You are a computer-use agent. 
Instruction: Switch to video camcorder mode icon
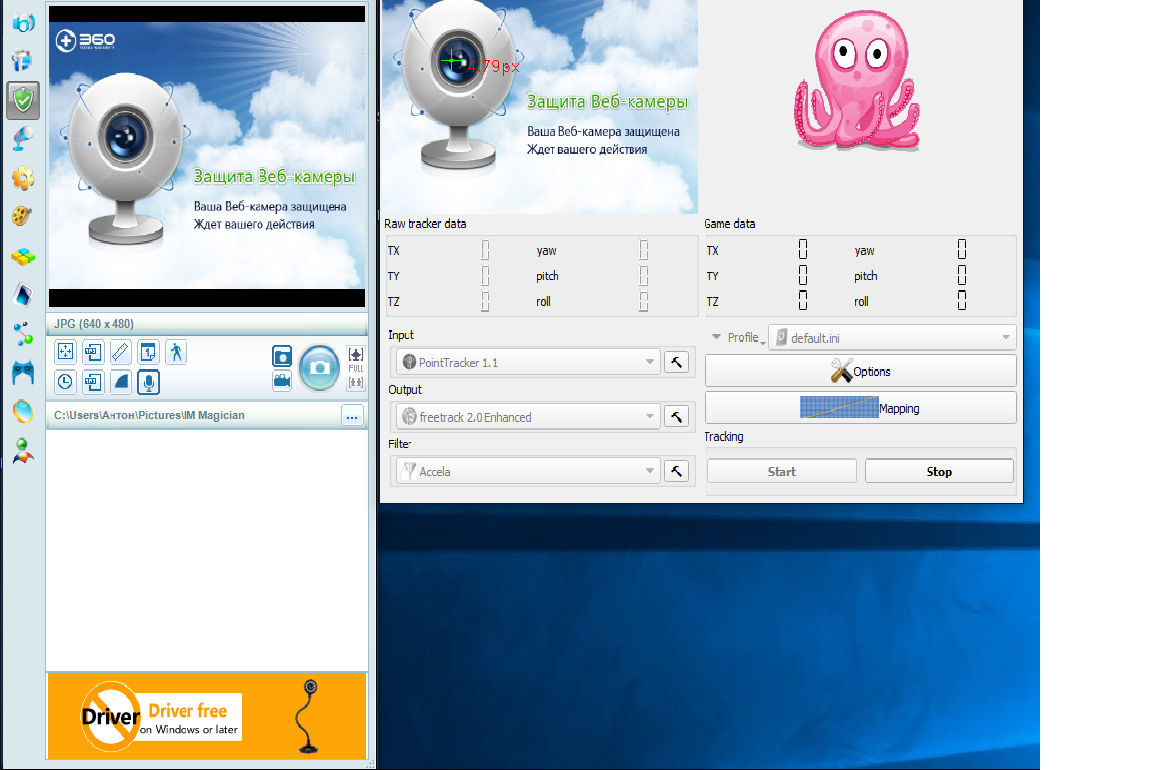(282, 381)
